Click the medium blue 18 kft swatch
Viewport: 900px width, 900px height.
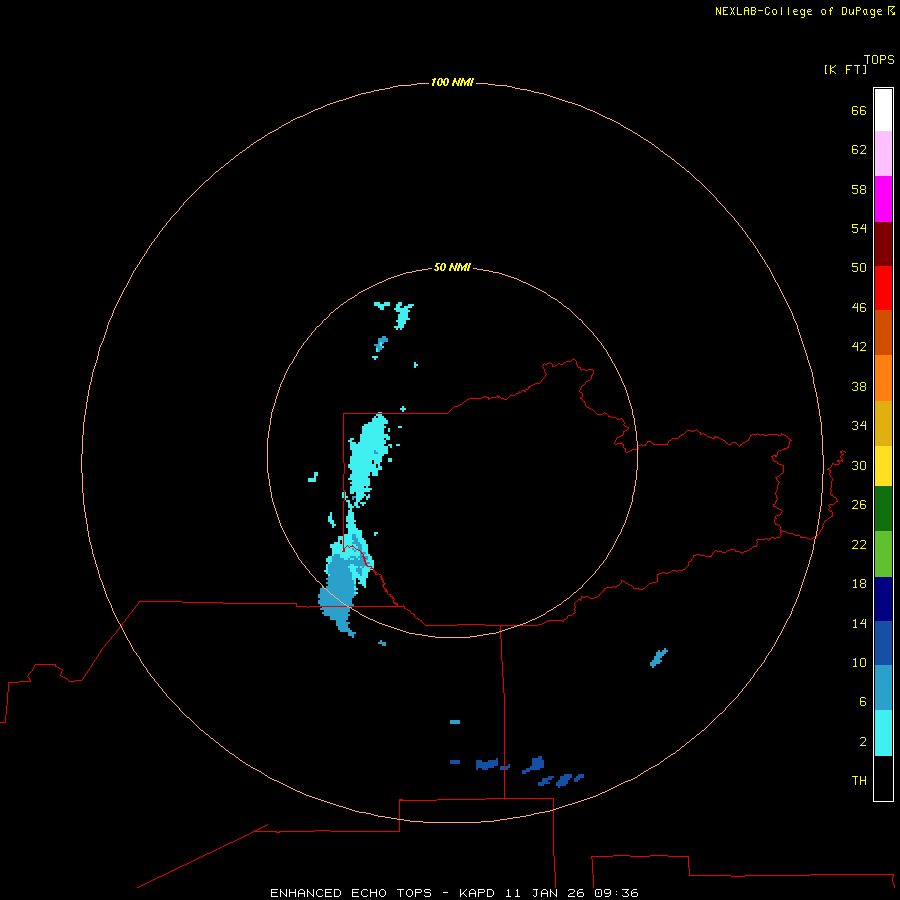[883, 643]
